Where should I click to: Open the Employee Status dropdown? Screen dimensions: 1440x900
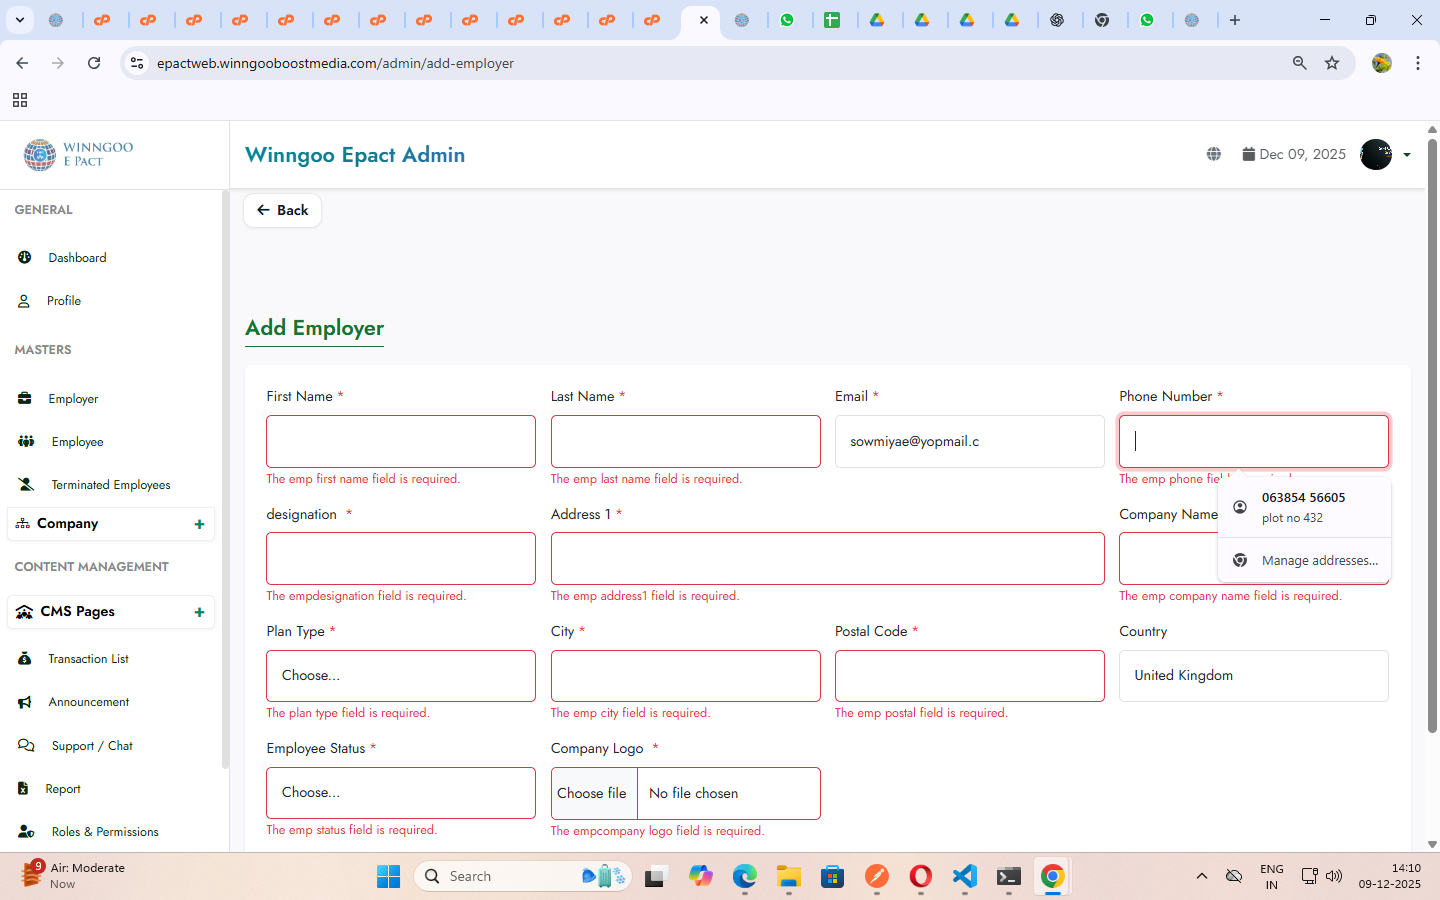[400, 793]
